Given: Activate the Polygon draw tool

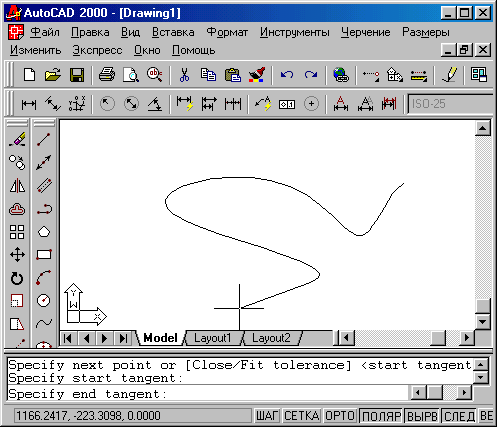Looking at the screenshot, I should point(44,232).
